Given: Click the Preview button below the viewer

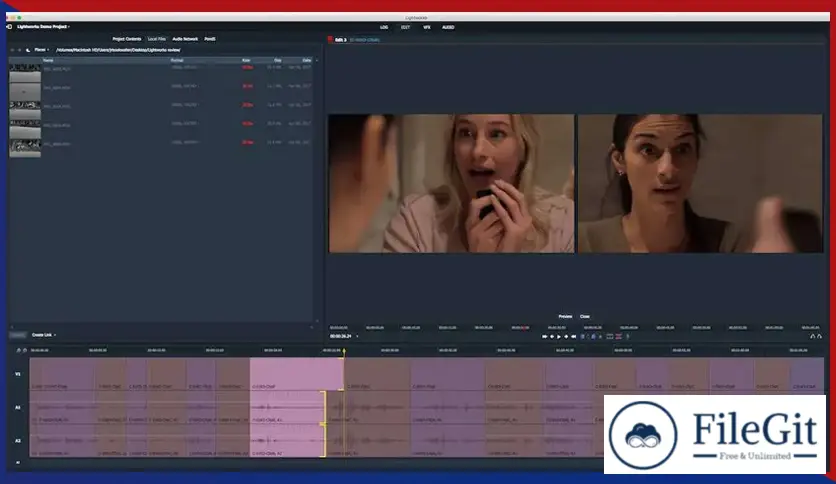Looking at the screenshot, I should [x=564, y=316].
